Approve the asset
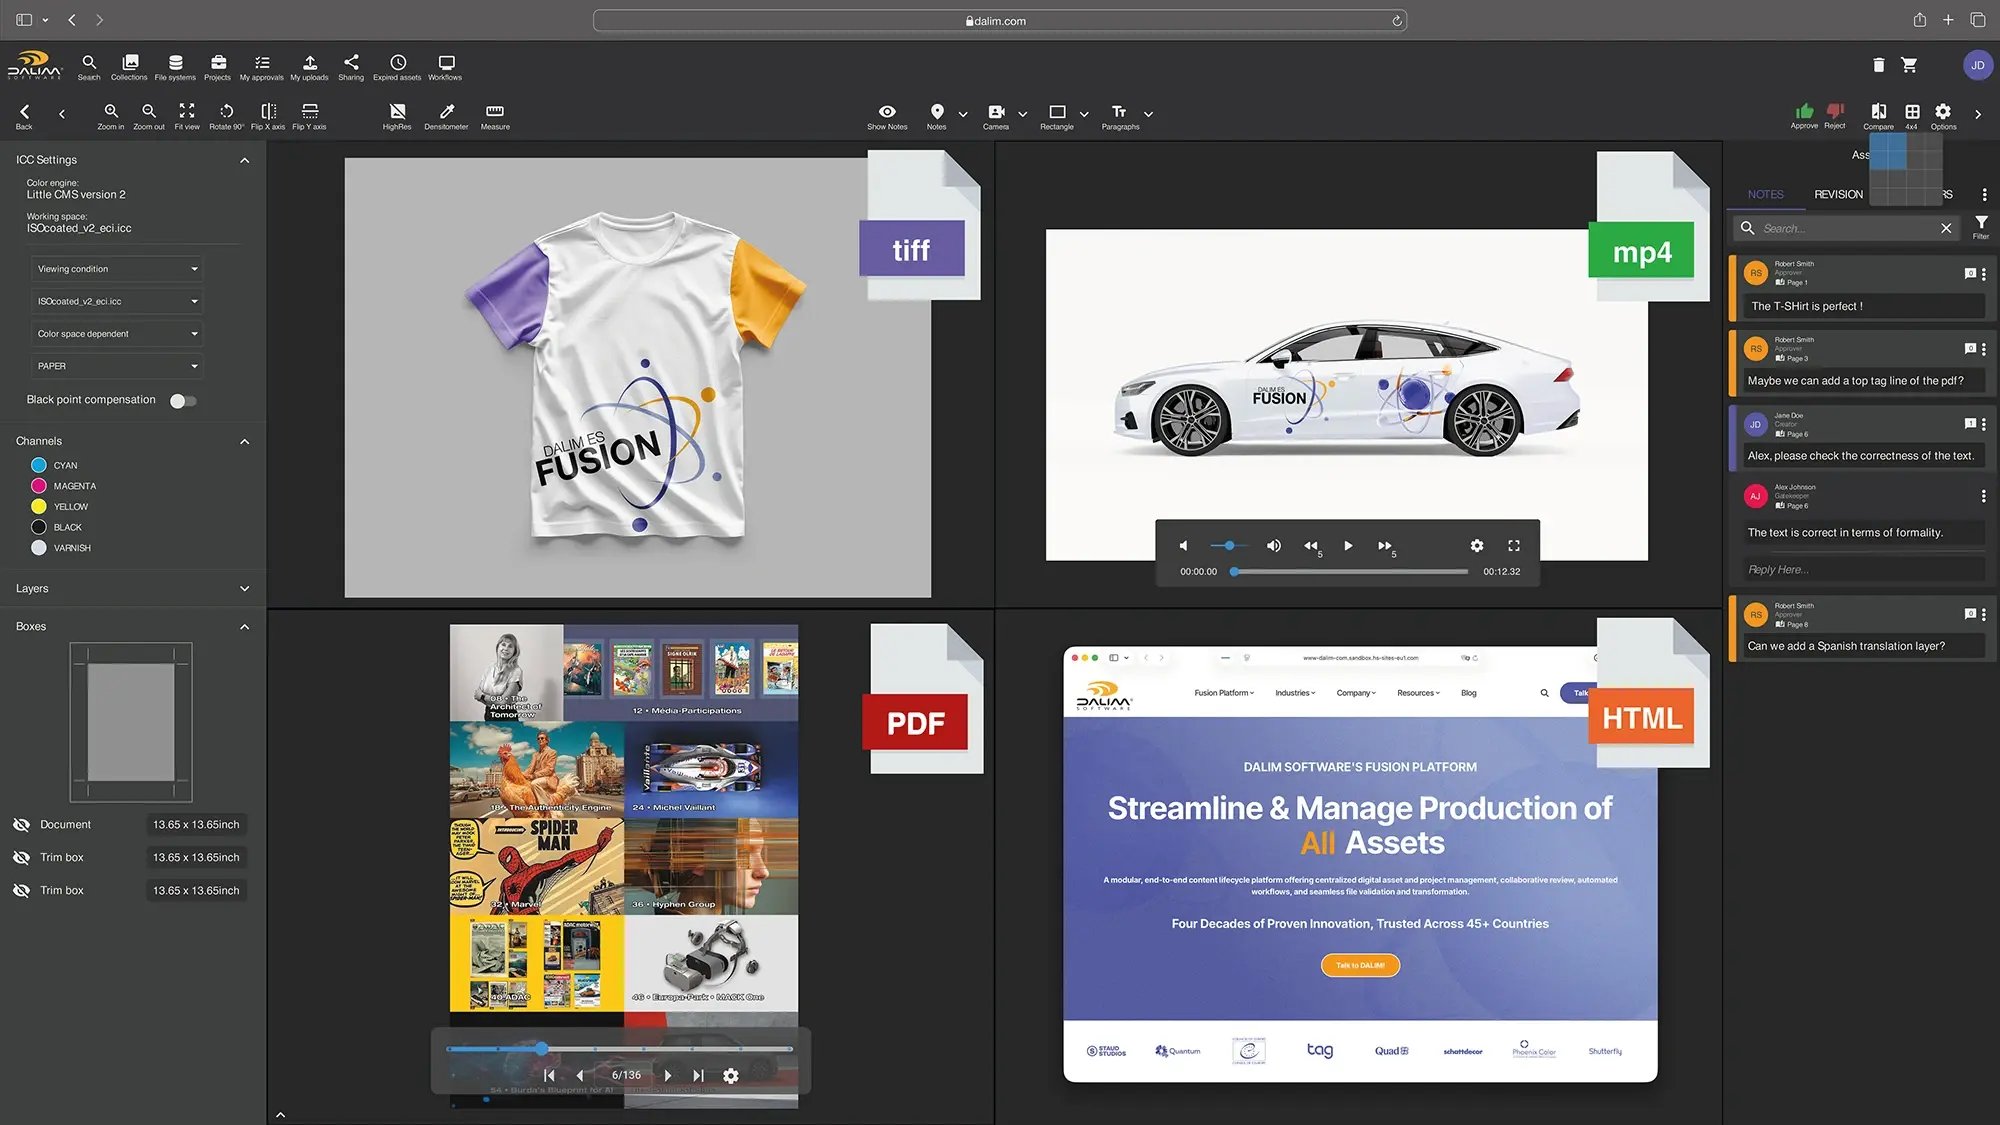 (1804, 116)
